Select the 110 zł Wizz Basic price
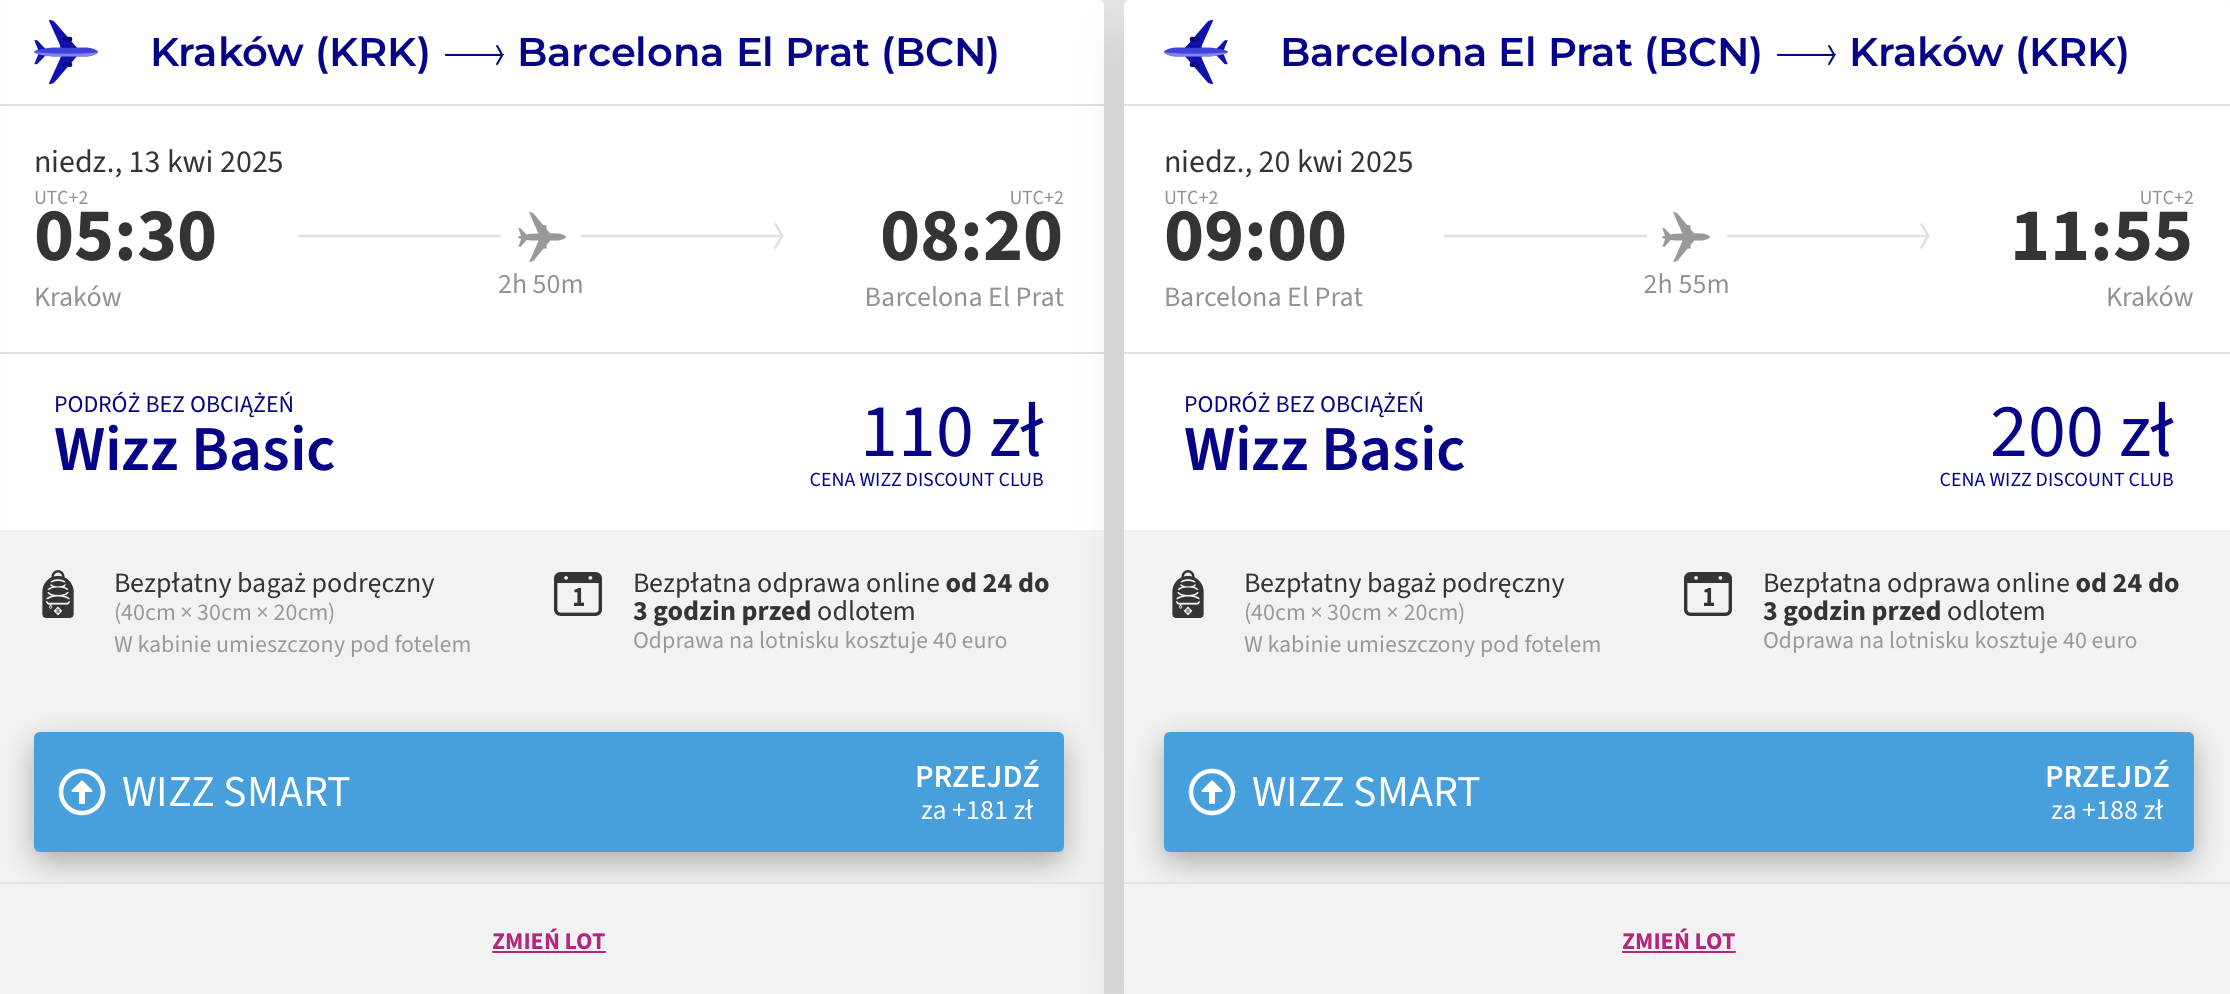This screenshot has height=994, width=2230. tap(952, 432)
